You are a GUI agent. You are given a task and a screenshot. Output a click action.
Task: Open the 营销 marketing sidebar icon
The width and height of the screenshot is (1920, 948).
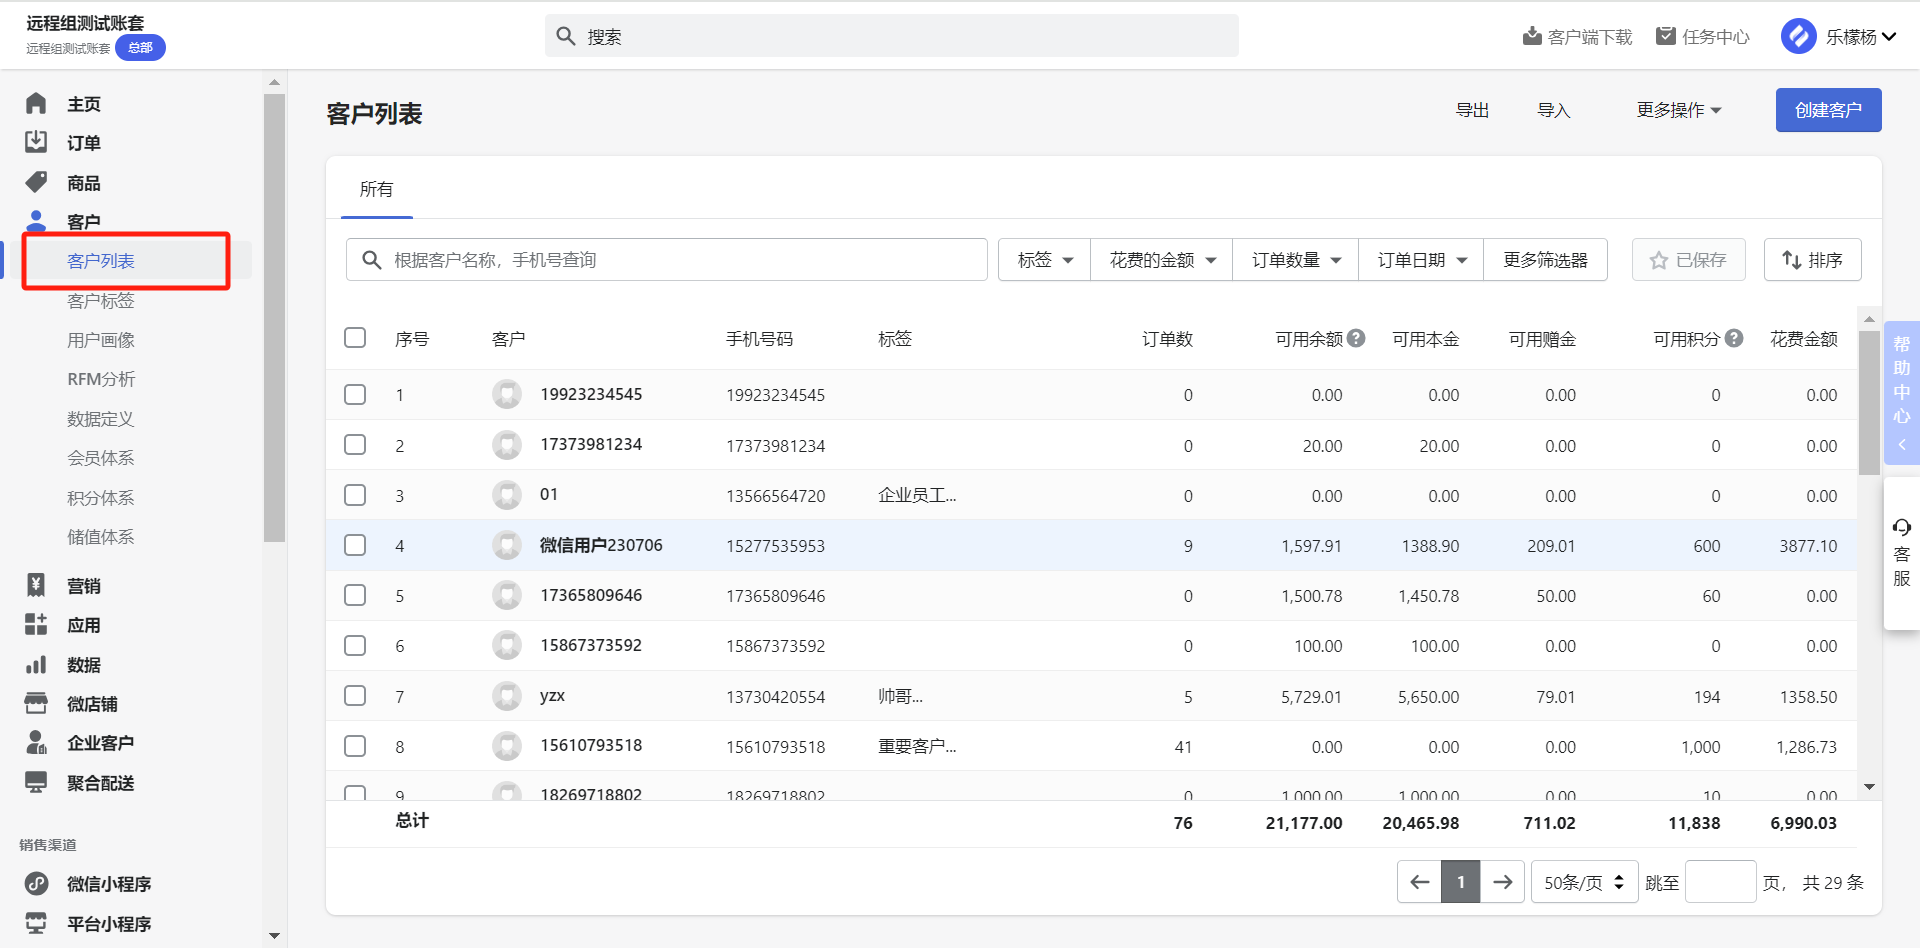pyautogui.click(x=36, y=585)
